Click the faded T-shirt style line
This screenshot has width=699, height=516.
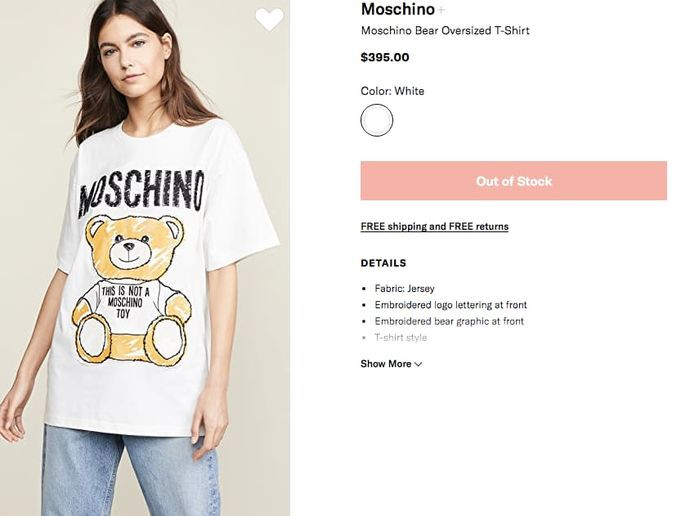[x=400, y=338]
